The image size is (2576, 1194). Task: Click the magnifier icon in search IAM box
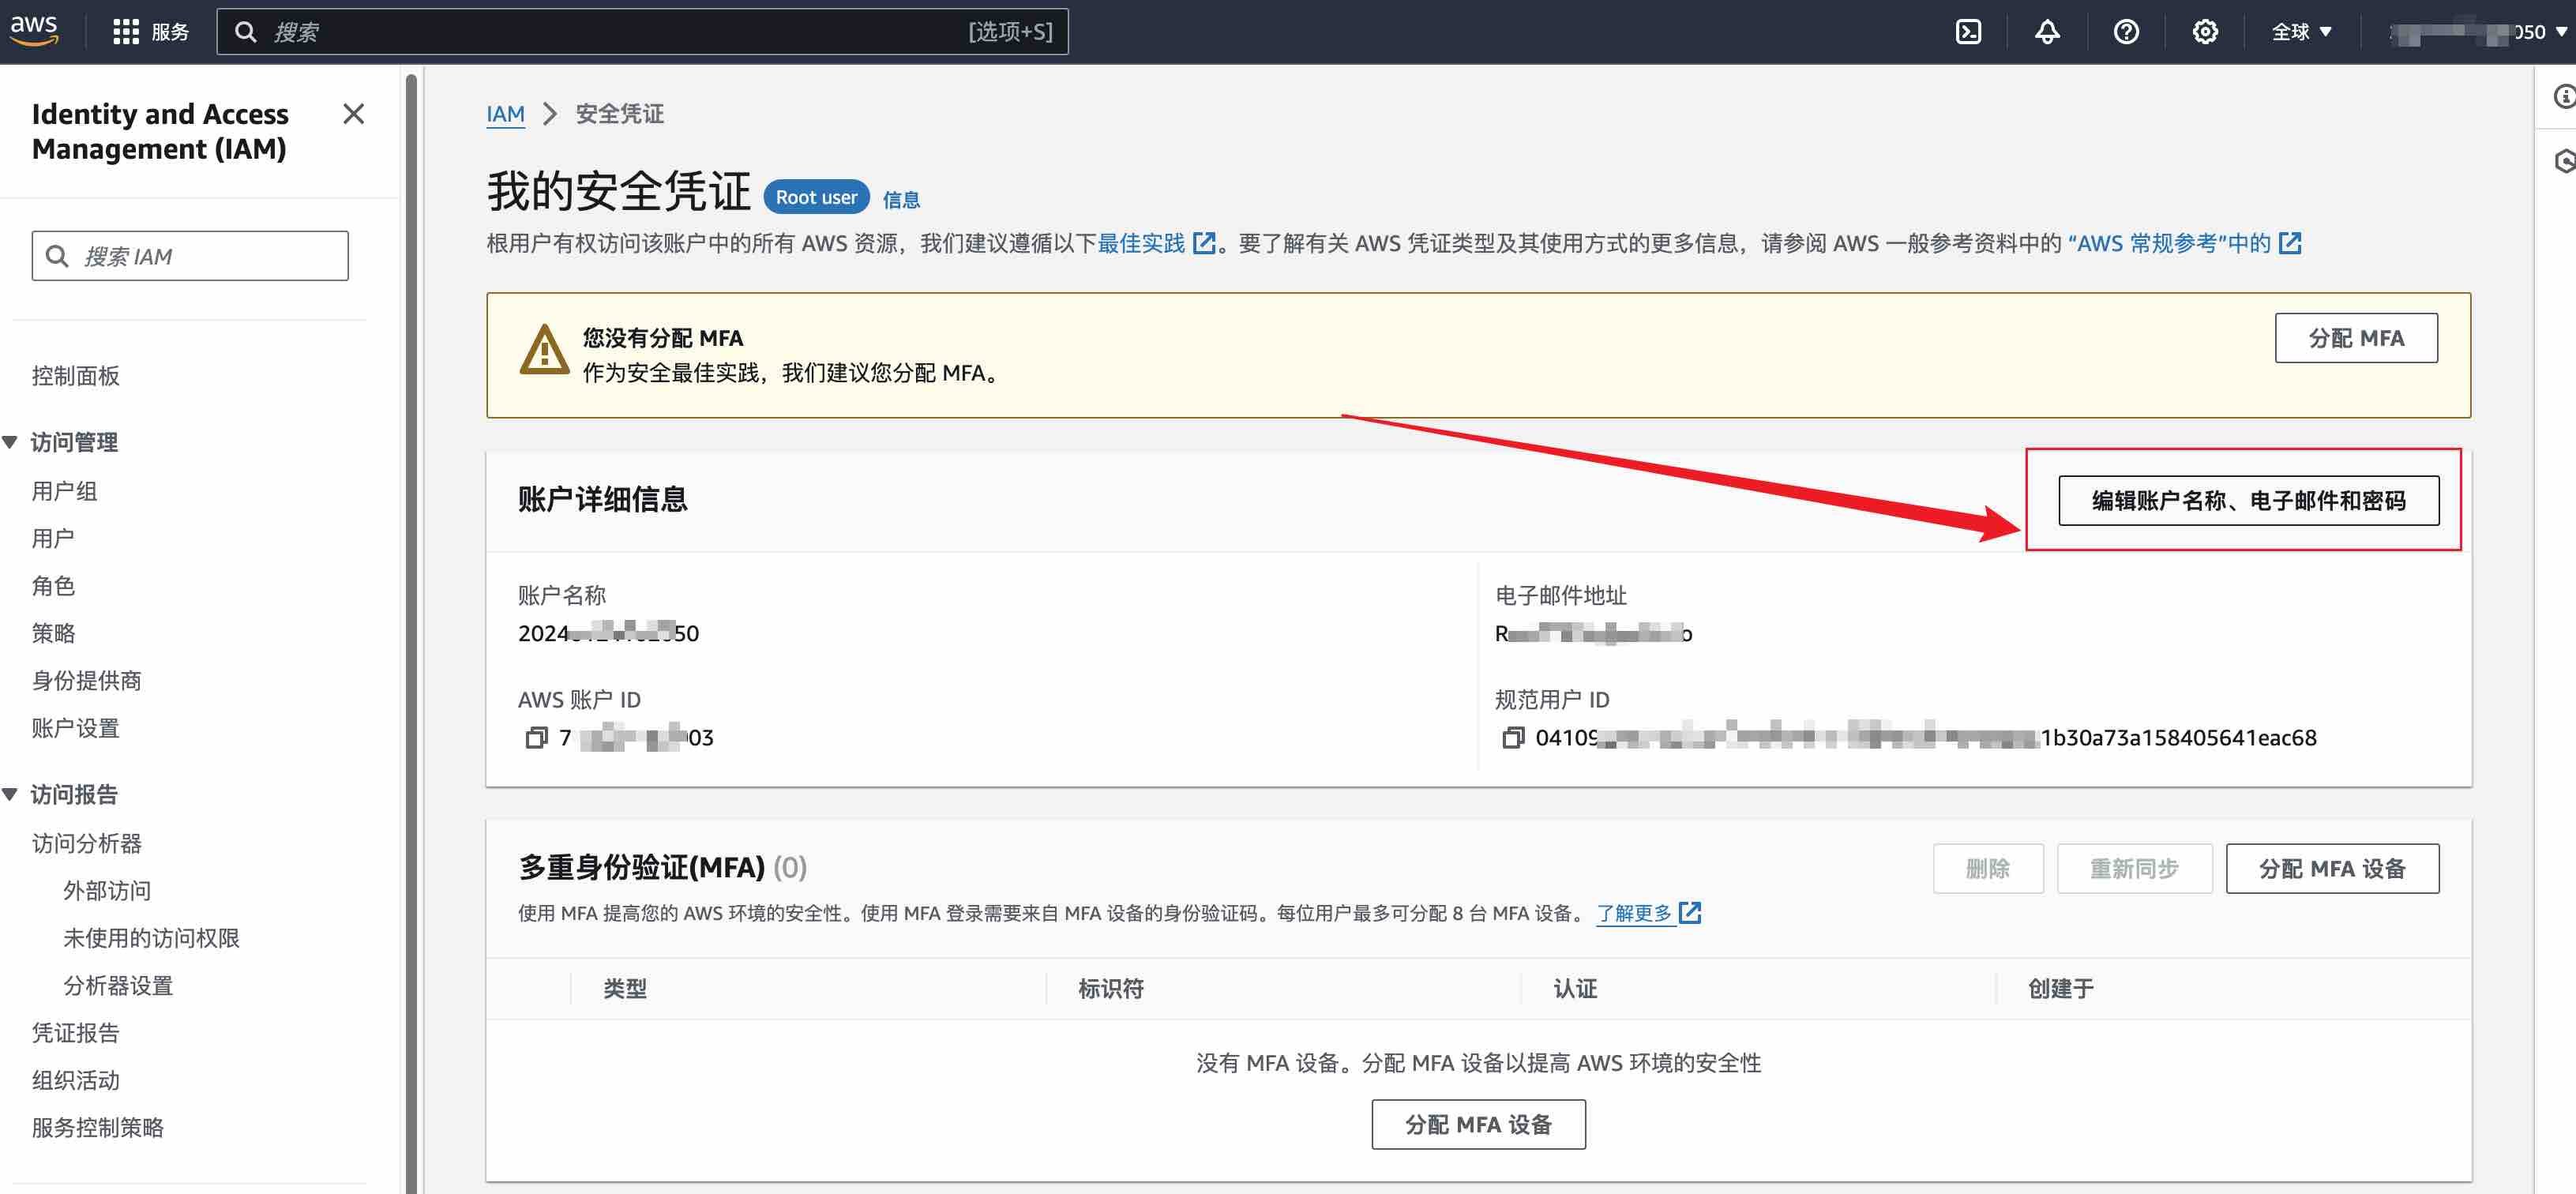tap(58, 256)
